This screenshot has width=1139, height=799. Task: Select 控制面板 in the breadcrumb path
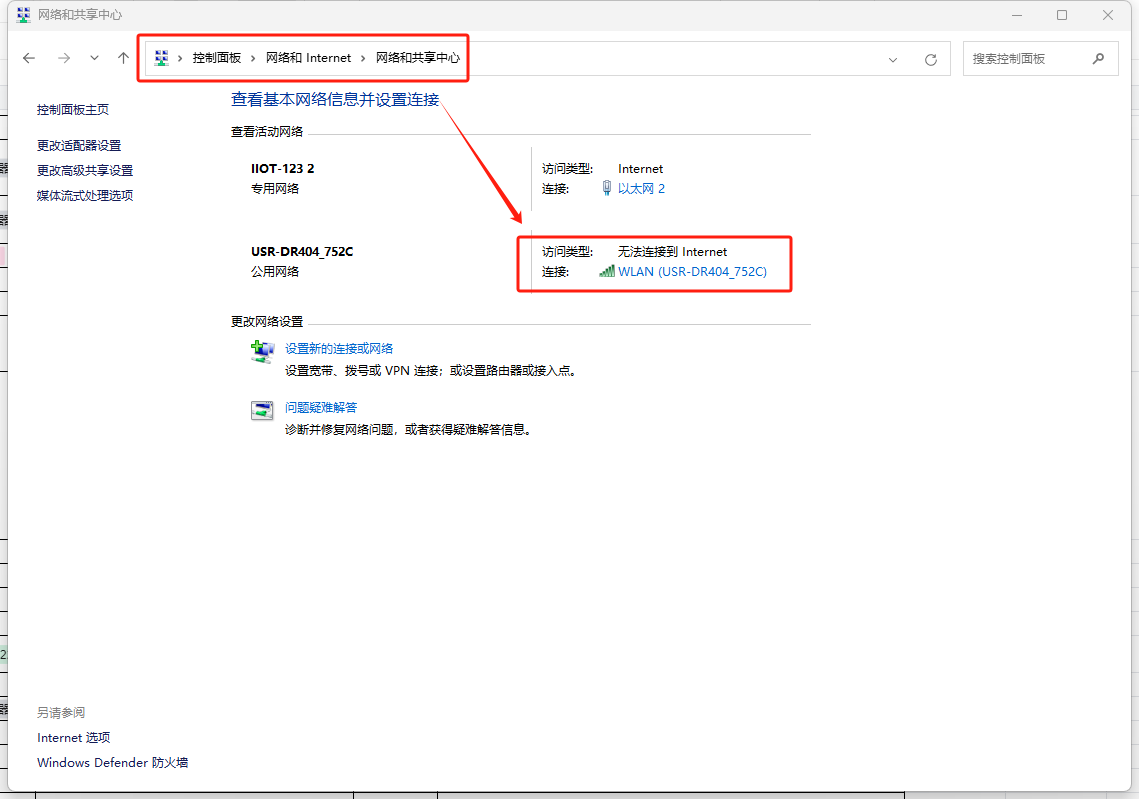pyautogui.click(x=217, y=58)
